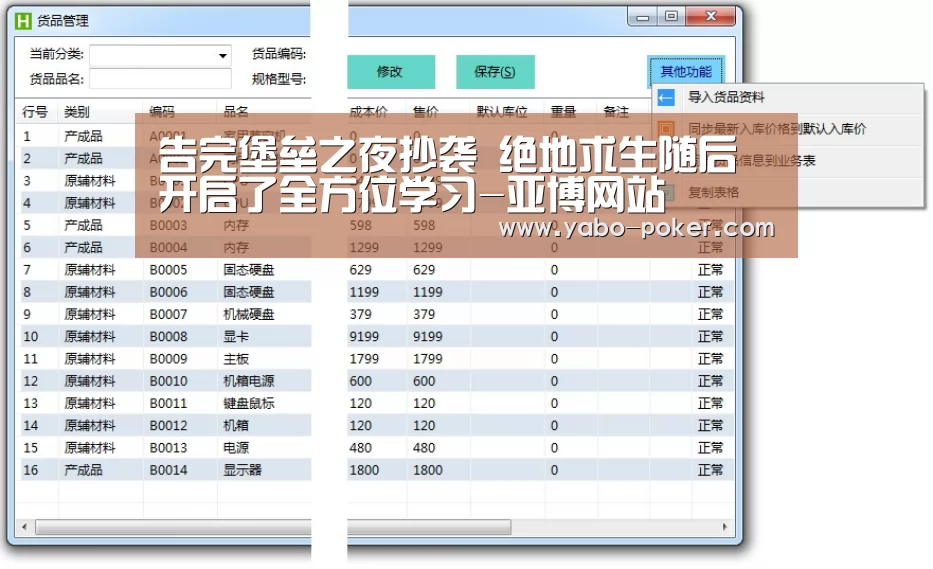Click sale price 1800 in row 16
Screen dimensions: 933x569
tap(428, 470)
